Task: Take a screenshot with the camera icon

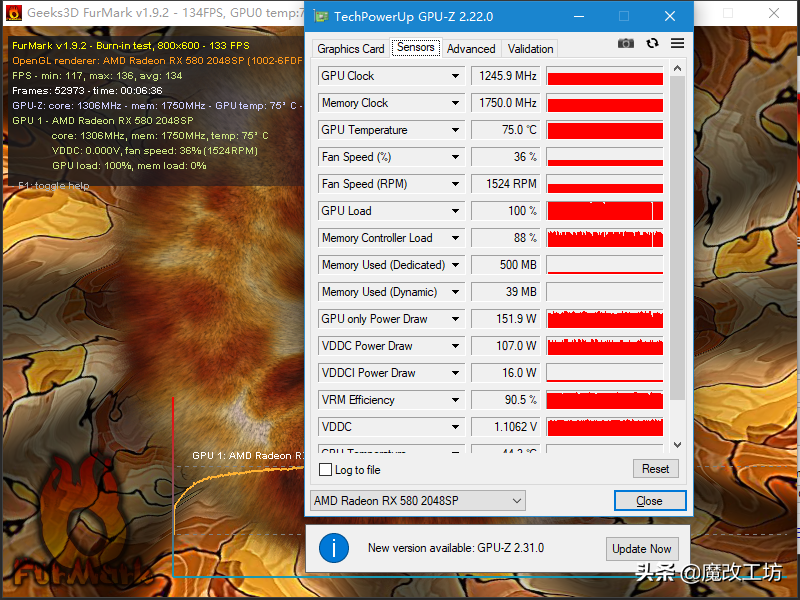Action: click(626, 43)
